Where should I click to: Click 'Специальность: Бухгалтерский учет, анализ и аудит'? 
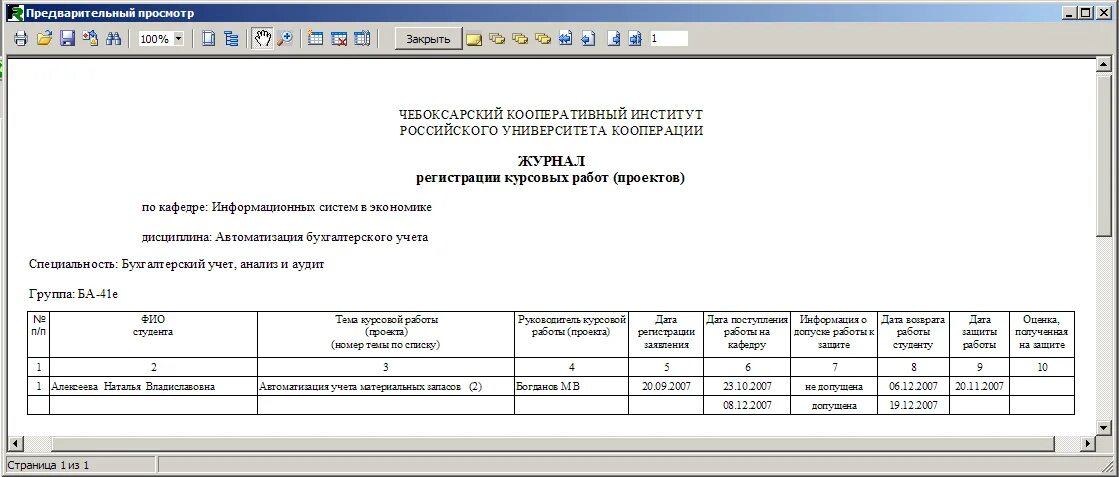pos(177,264)
